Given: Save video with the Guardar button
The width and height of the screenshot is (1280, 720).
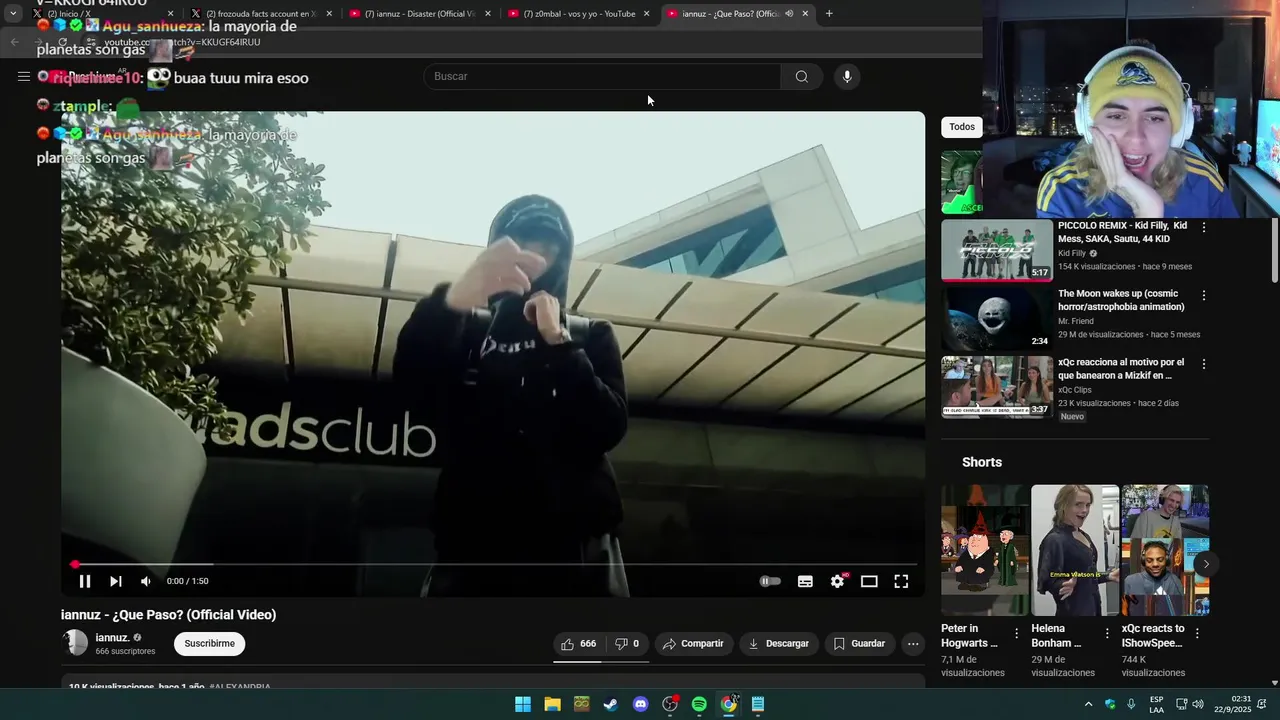Looking at the screenshot, I should 859,644.
